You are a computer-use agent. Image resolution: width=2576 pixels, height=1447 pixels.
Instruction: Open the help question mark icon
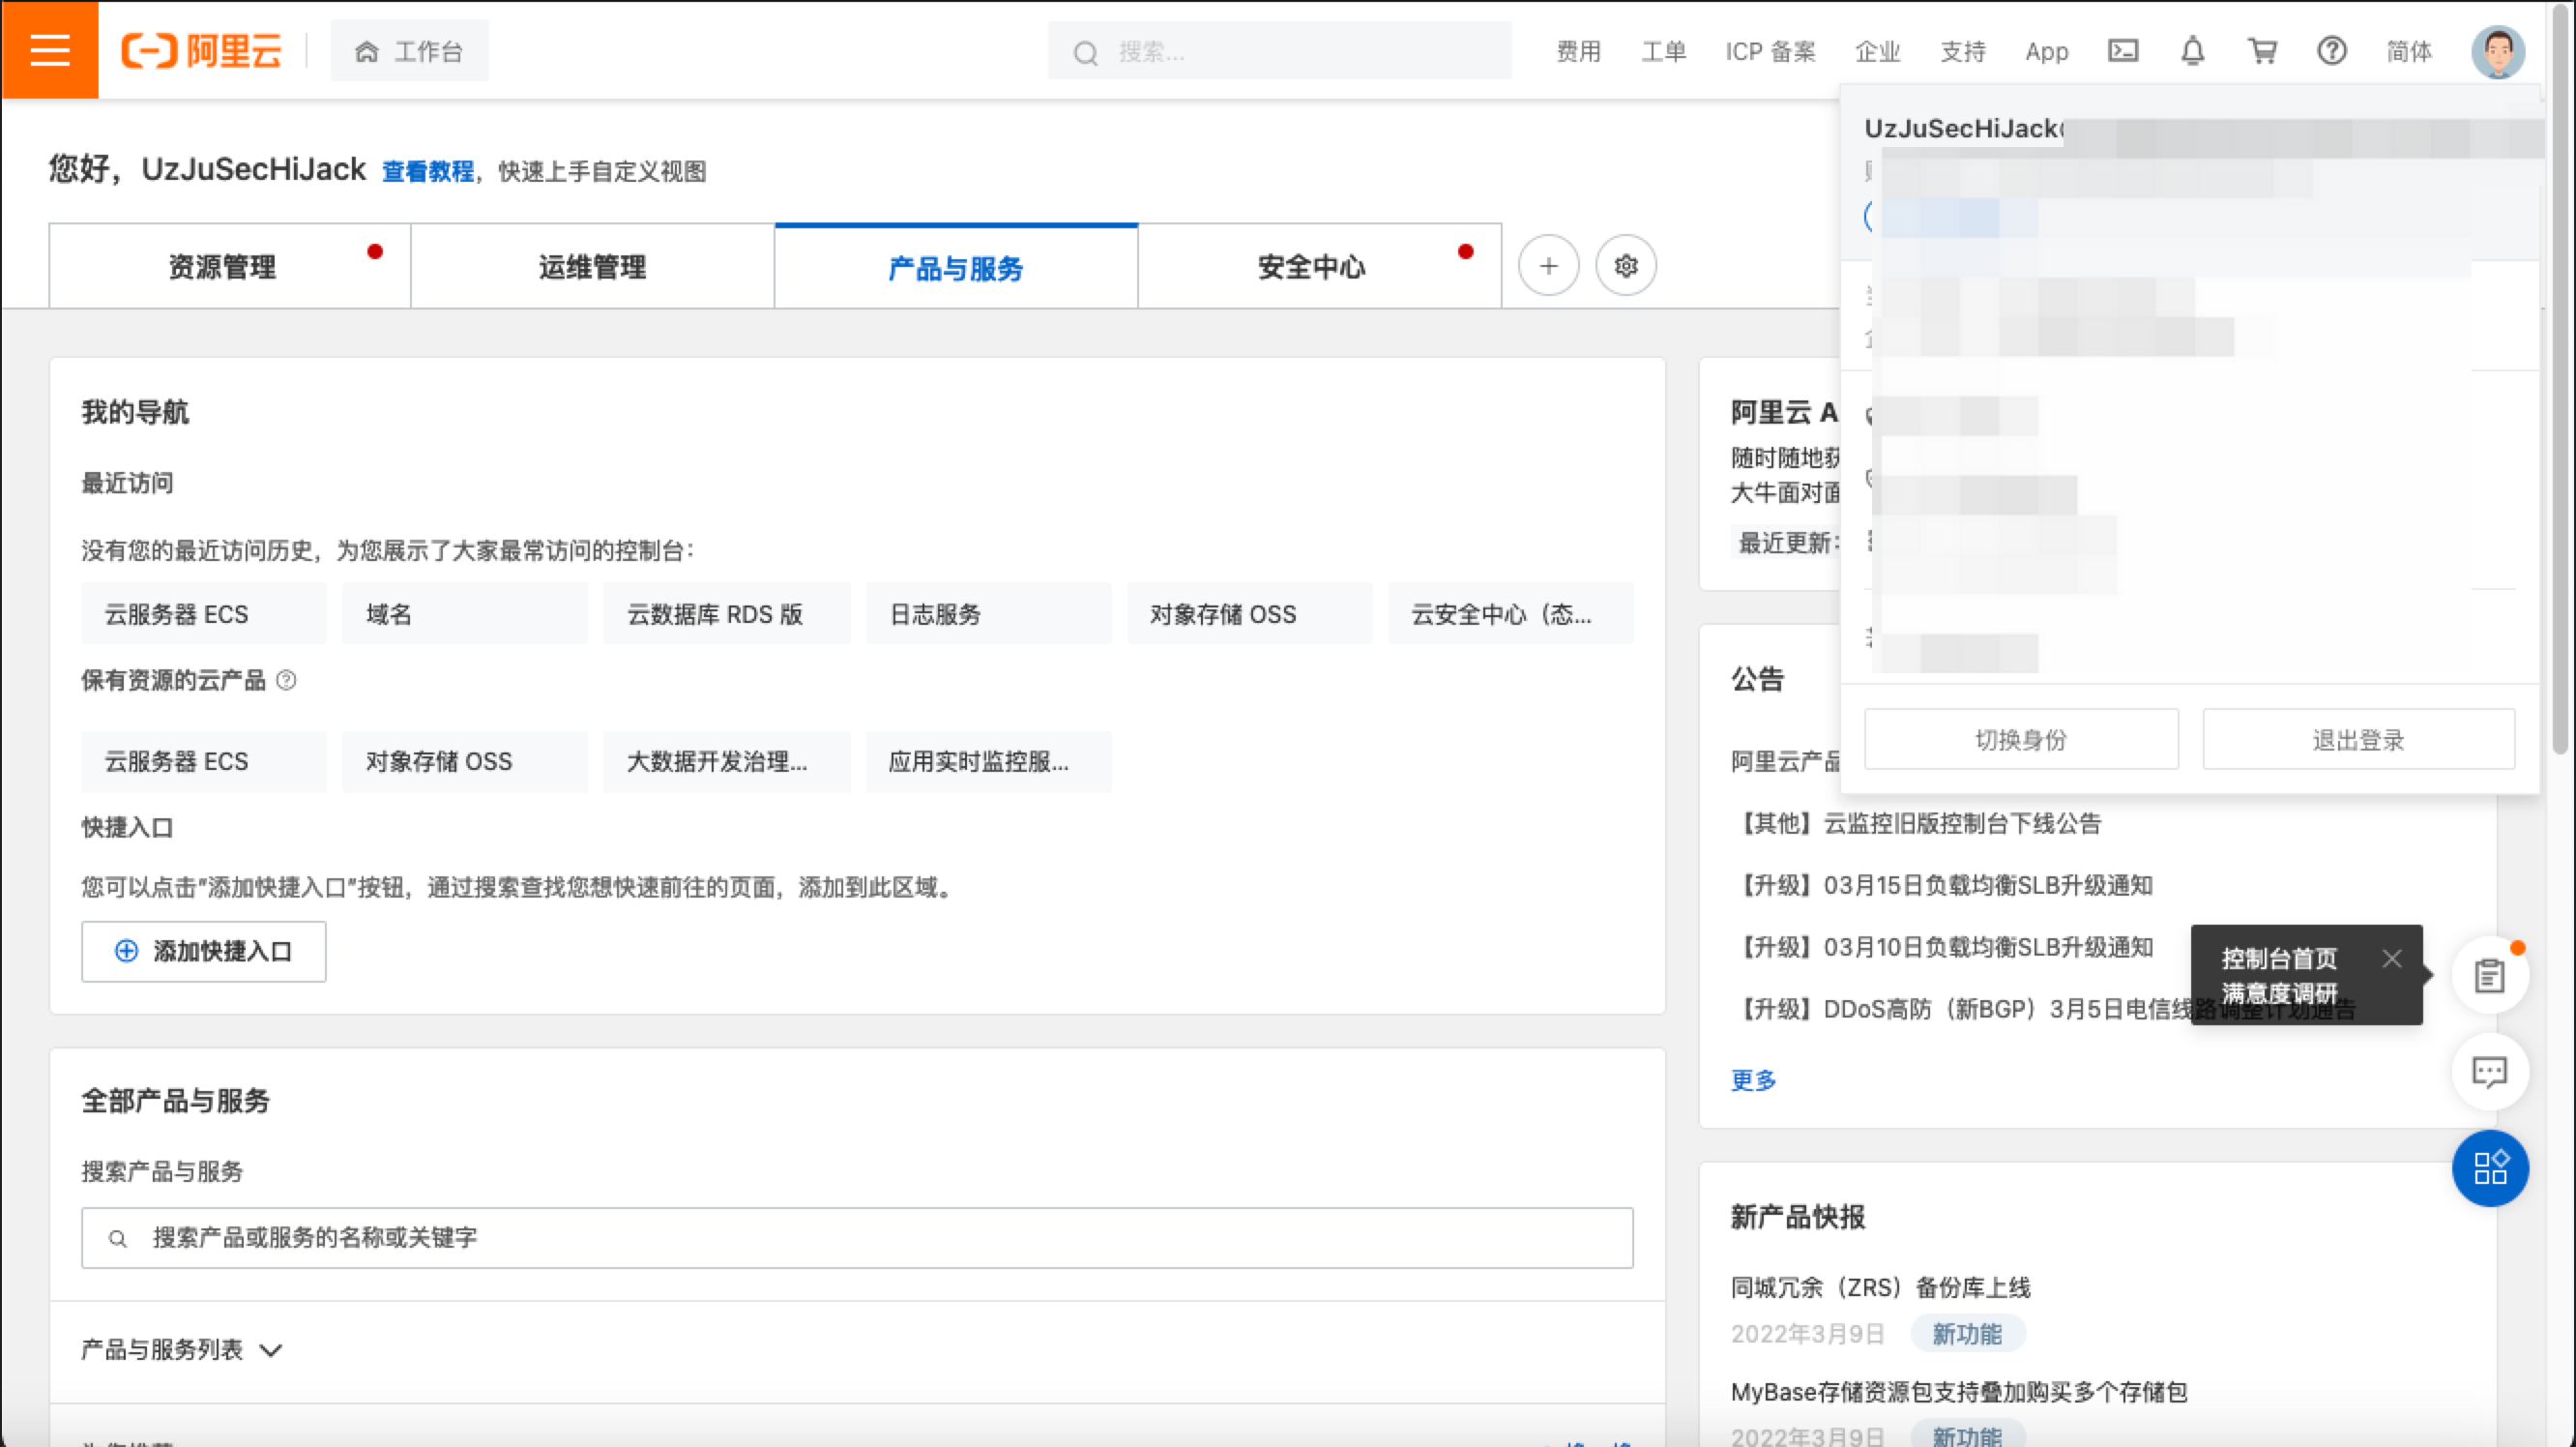[x=2332, y=51]
